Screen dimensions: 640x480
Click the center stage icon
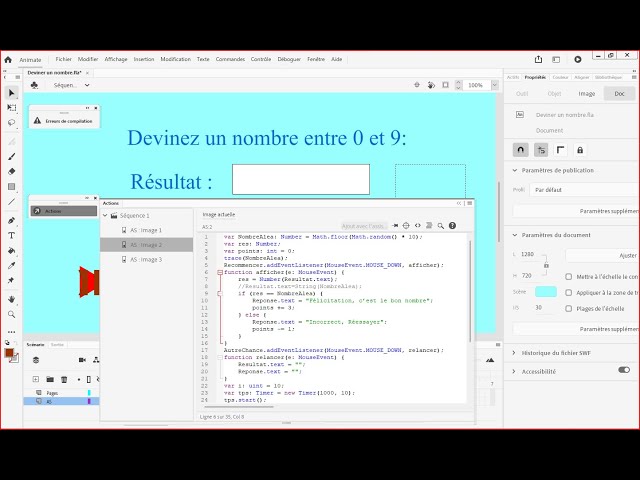pyautogui.click(x=417, y=85)
